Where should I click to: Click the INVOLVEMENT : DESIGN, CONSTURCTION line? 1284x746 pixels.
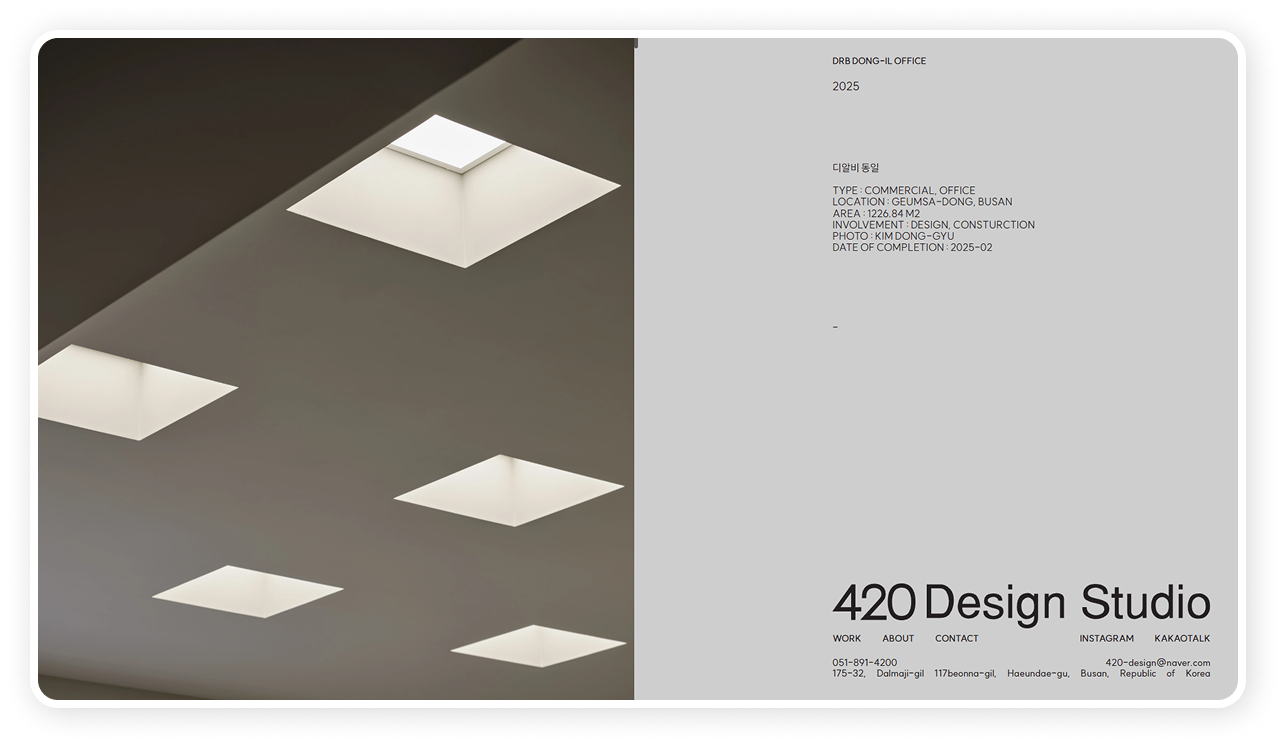point(933,225)
